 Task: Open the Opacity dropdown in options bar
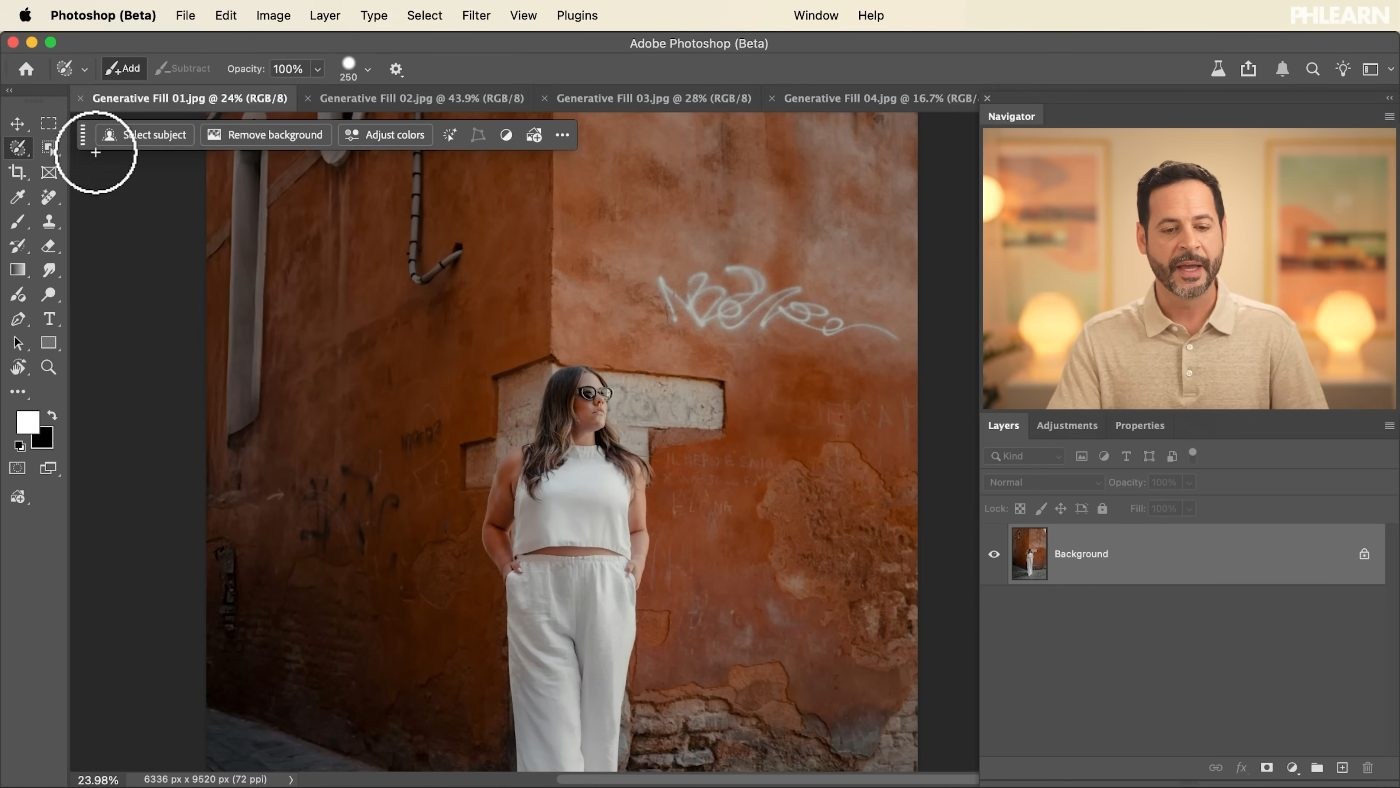[x=317, y=69]
